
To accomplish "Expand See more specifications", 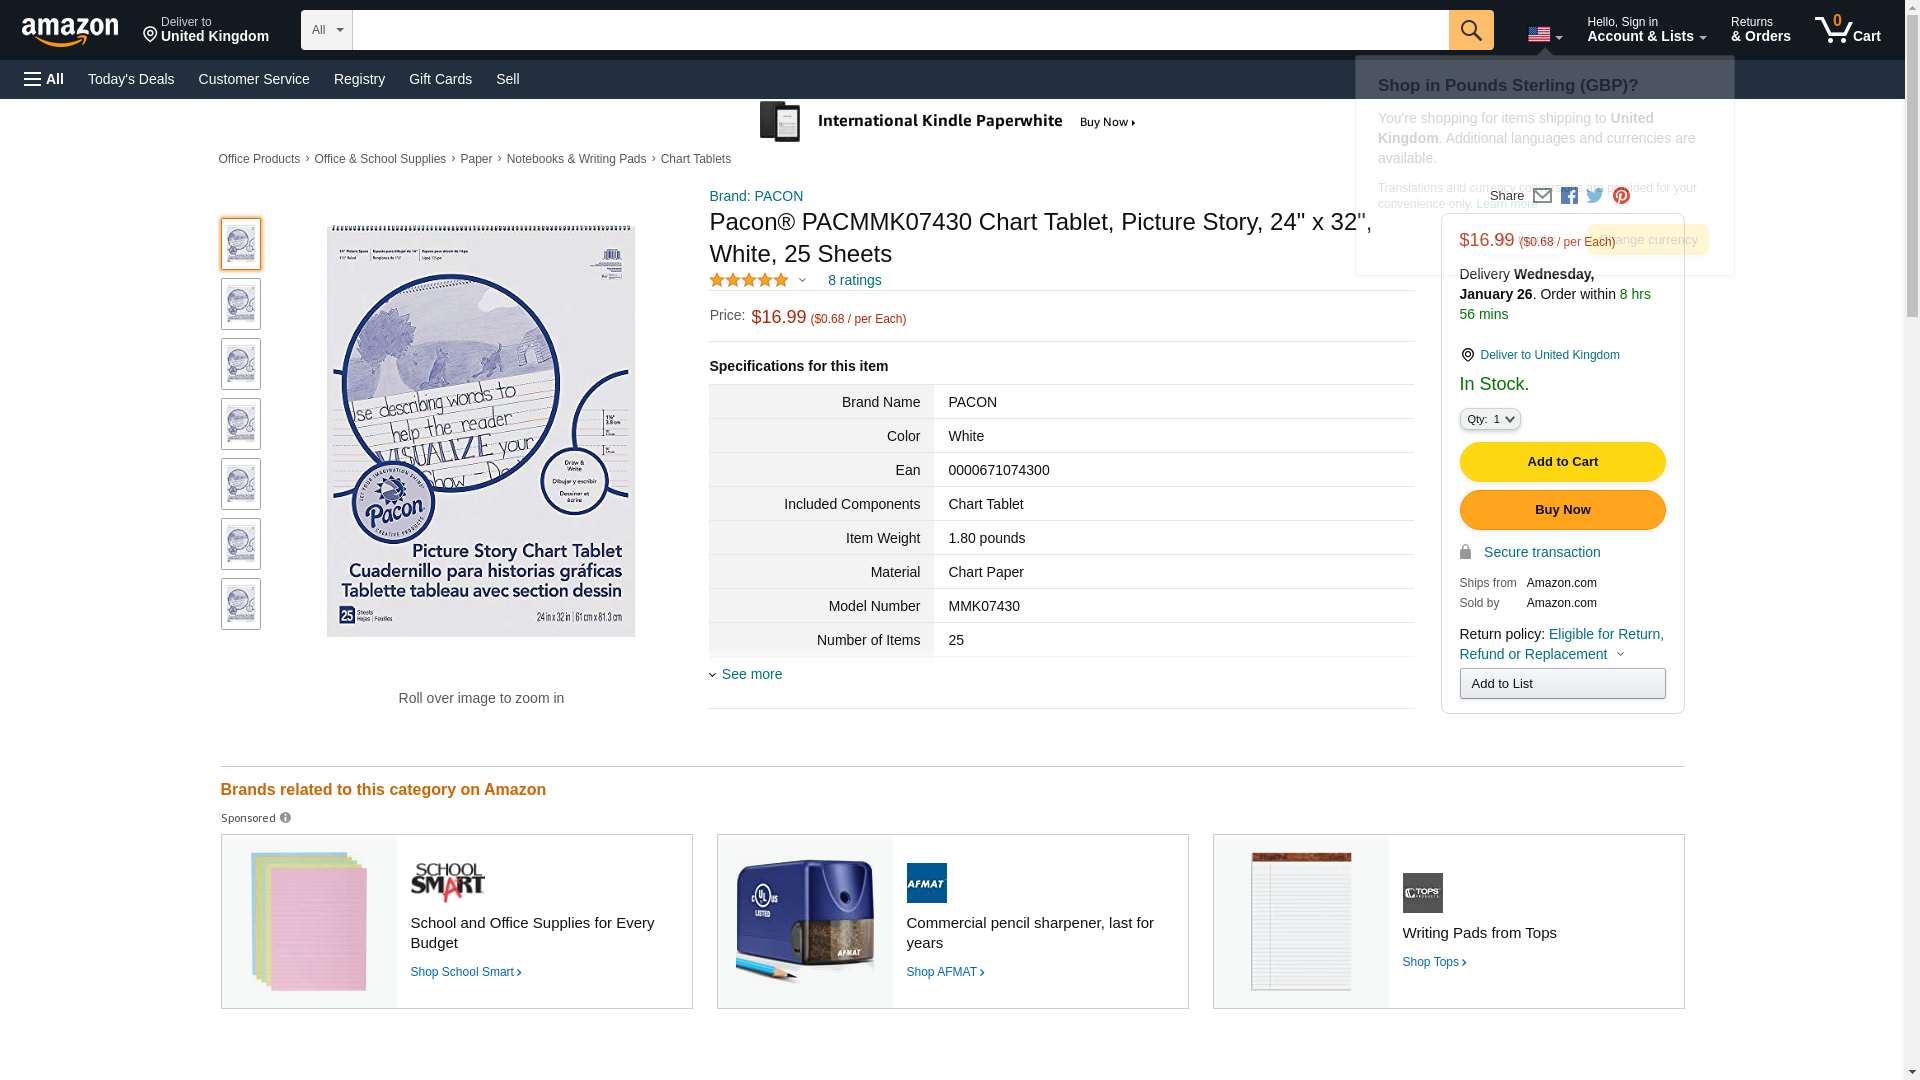I will click(x=751, y=674).
